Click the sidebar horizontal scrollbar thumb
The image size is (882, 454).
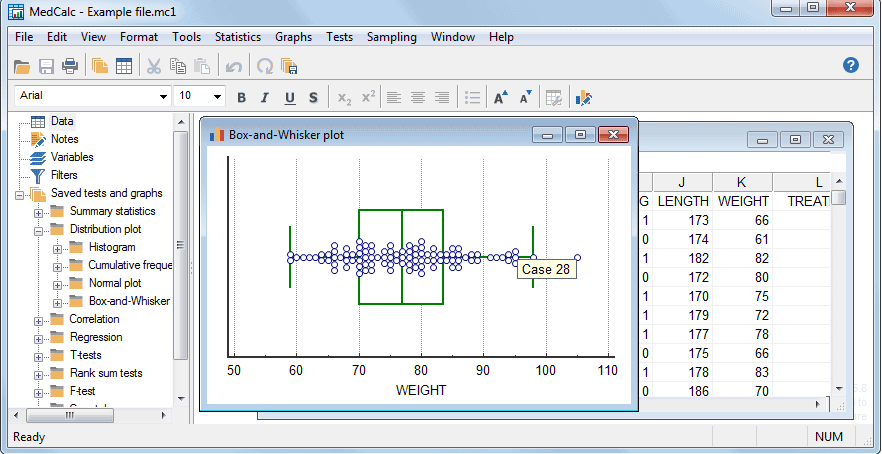click(70, 416)
